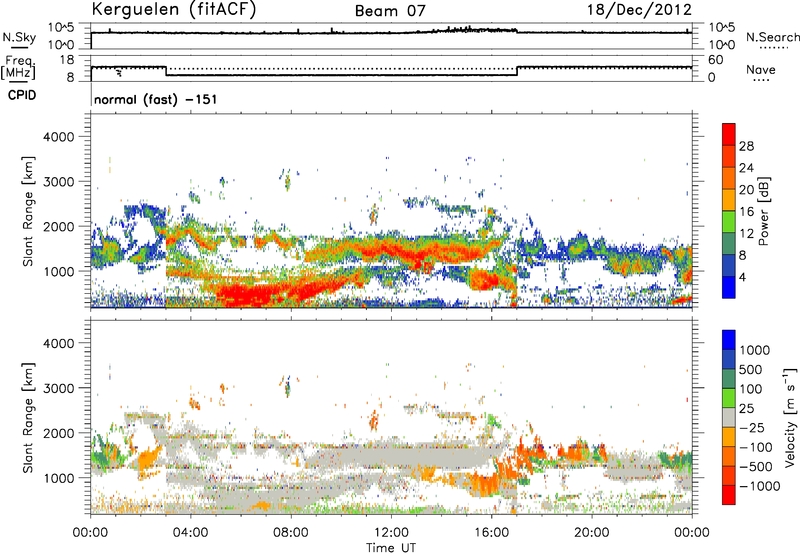
Task: Click the gray segment of velocity colorbar
Action: point(729,417)
